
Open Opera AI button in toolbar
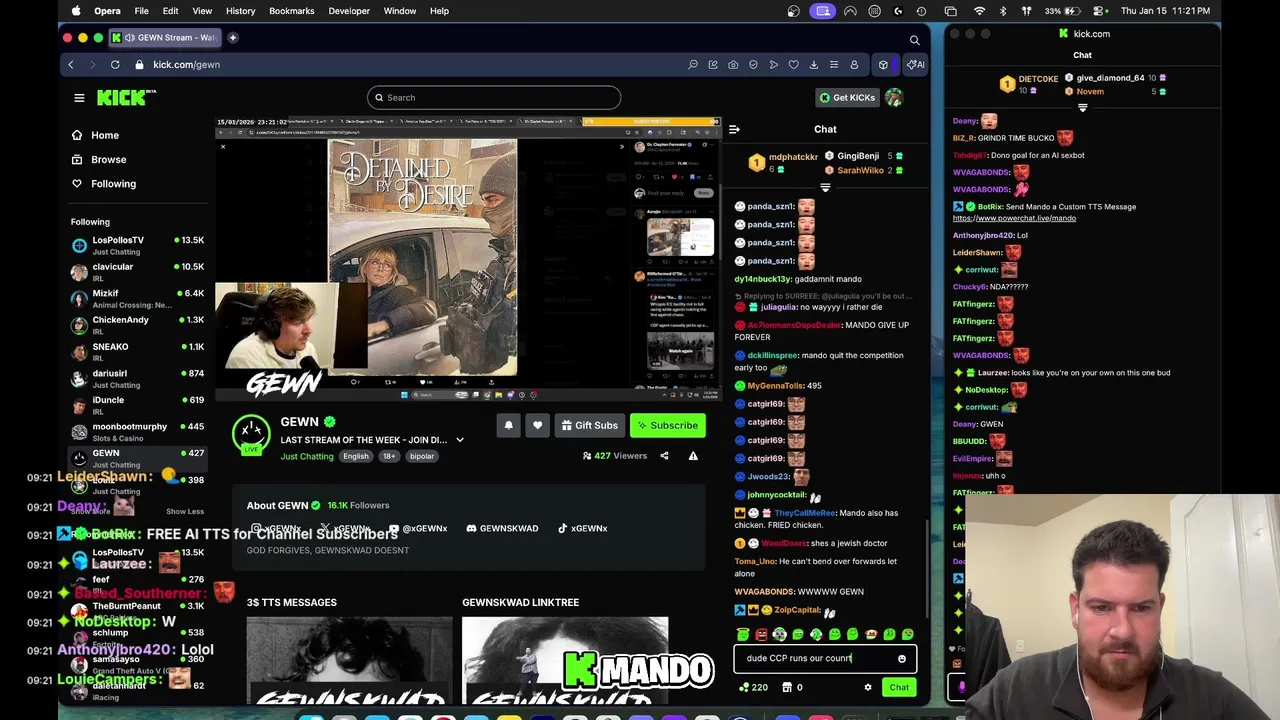tap(915, 65)
